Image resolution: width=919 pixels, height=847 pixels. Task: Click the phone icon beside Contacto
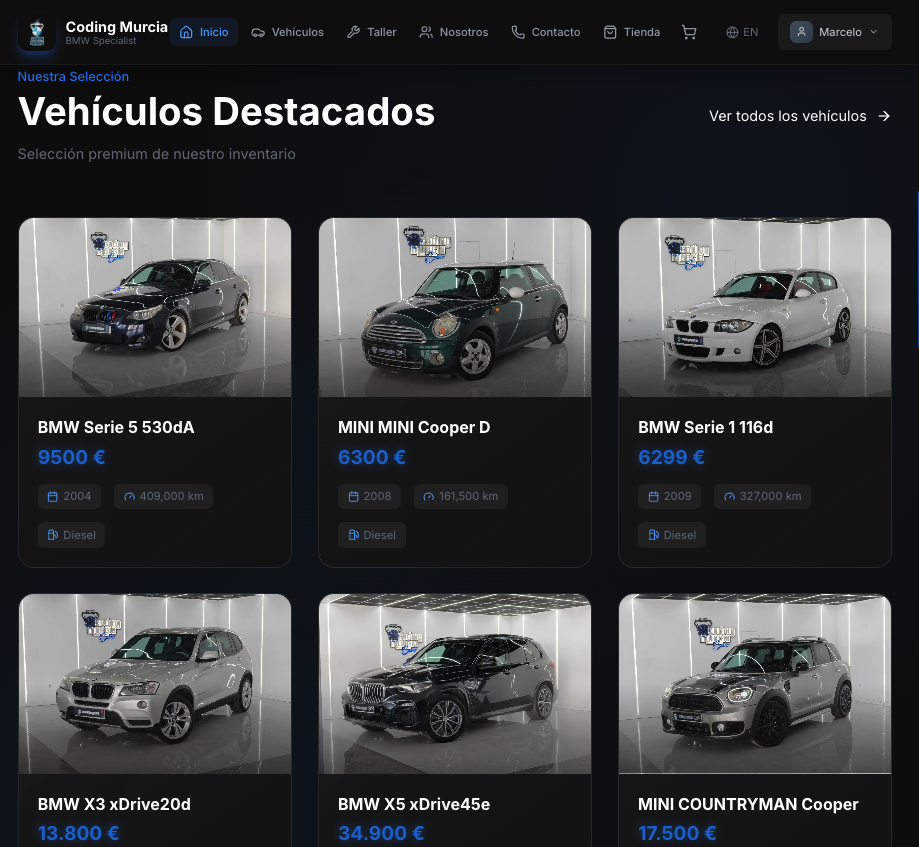click(x=518, y=32)
